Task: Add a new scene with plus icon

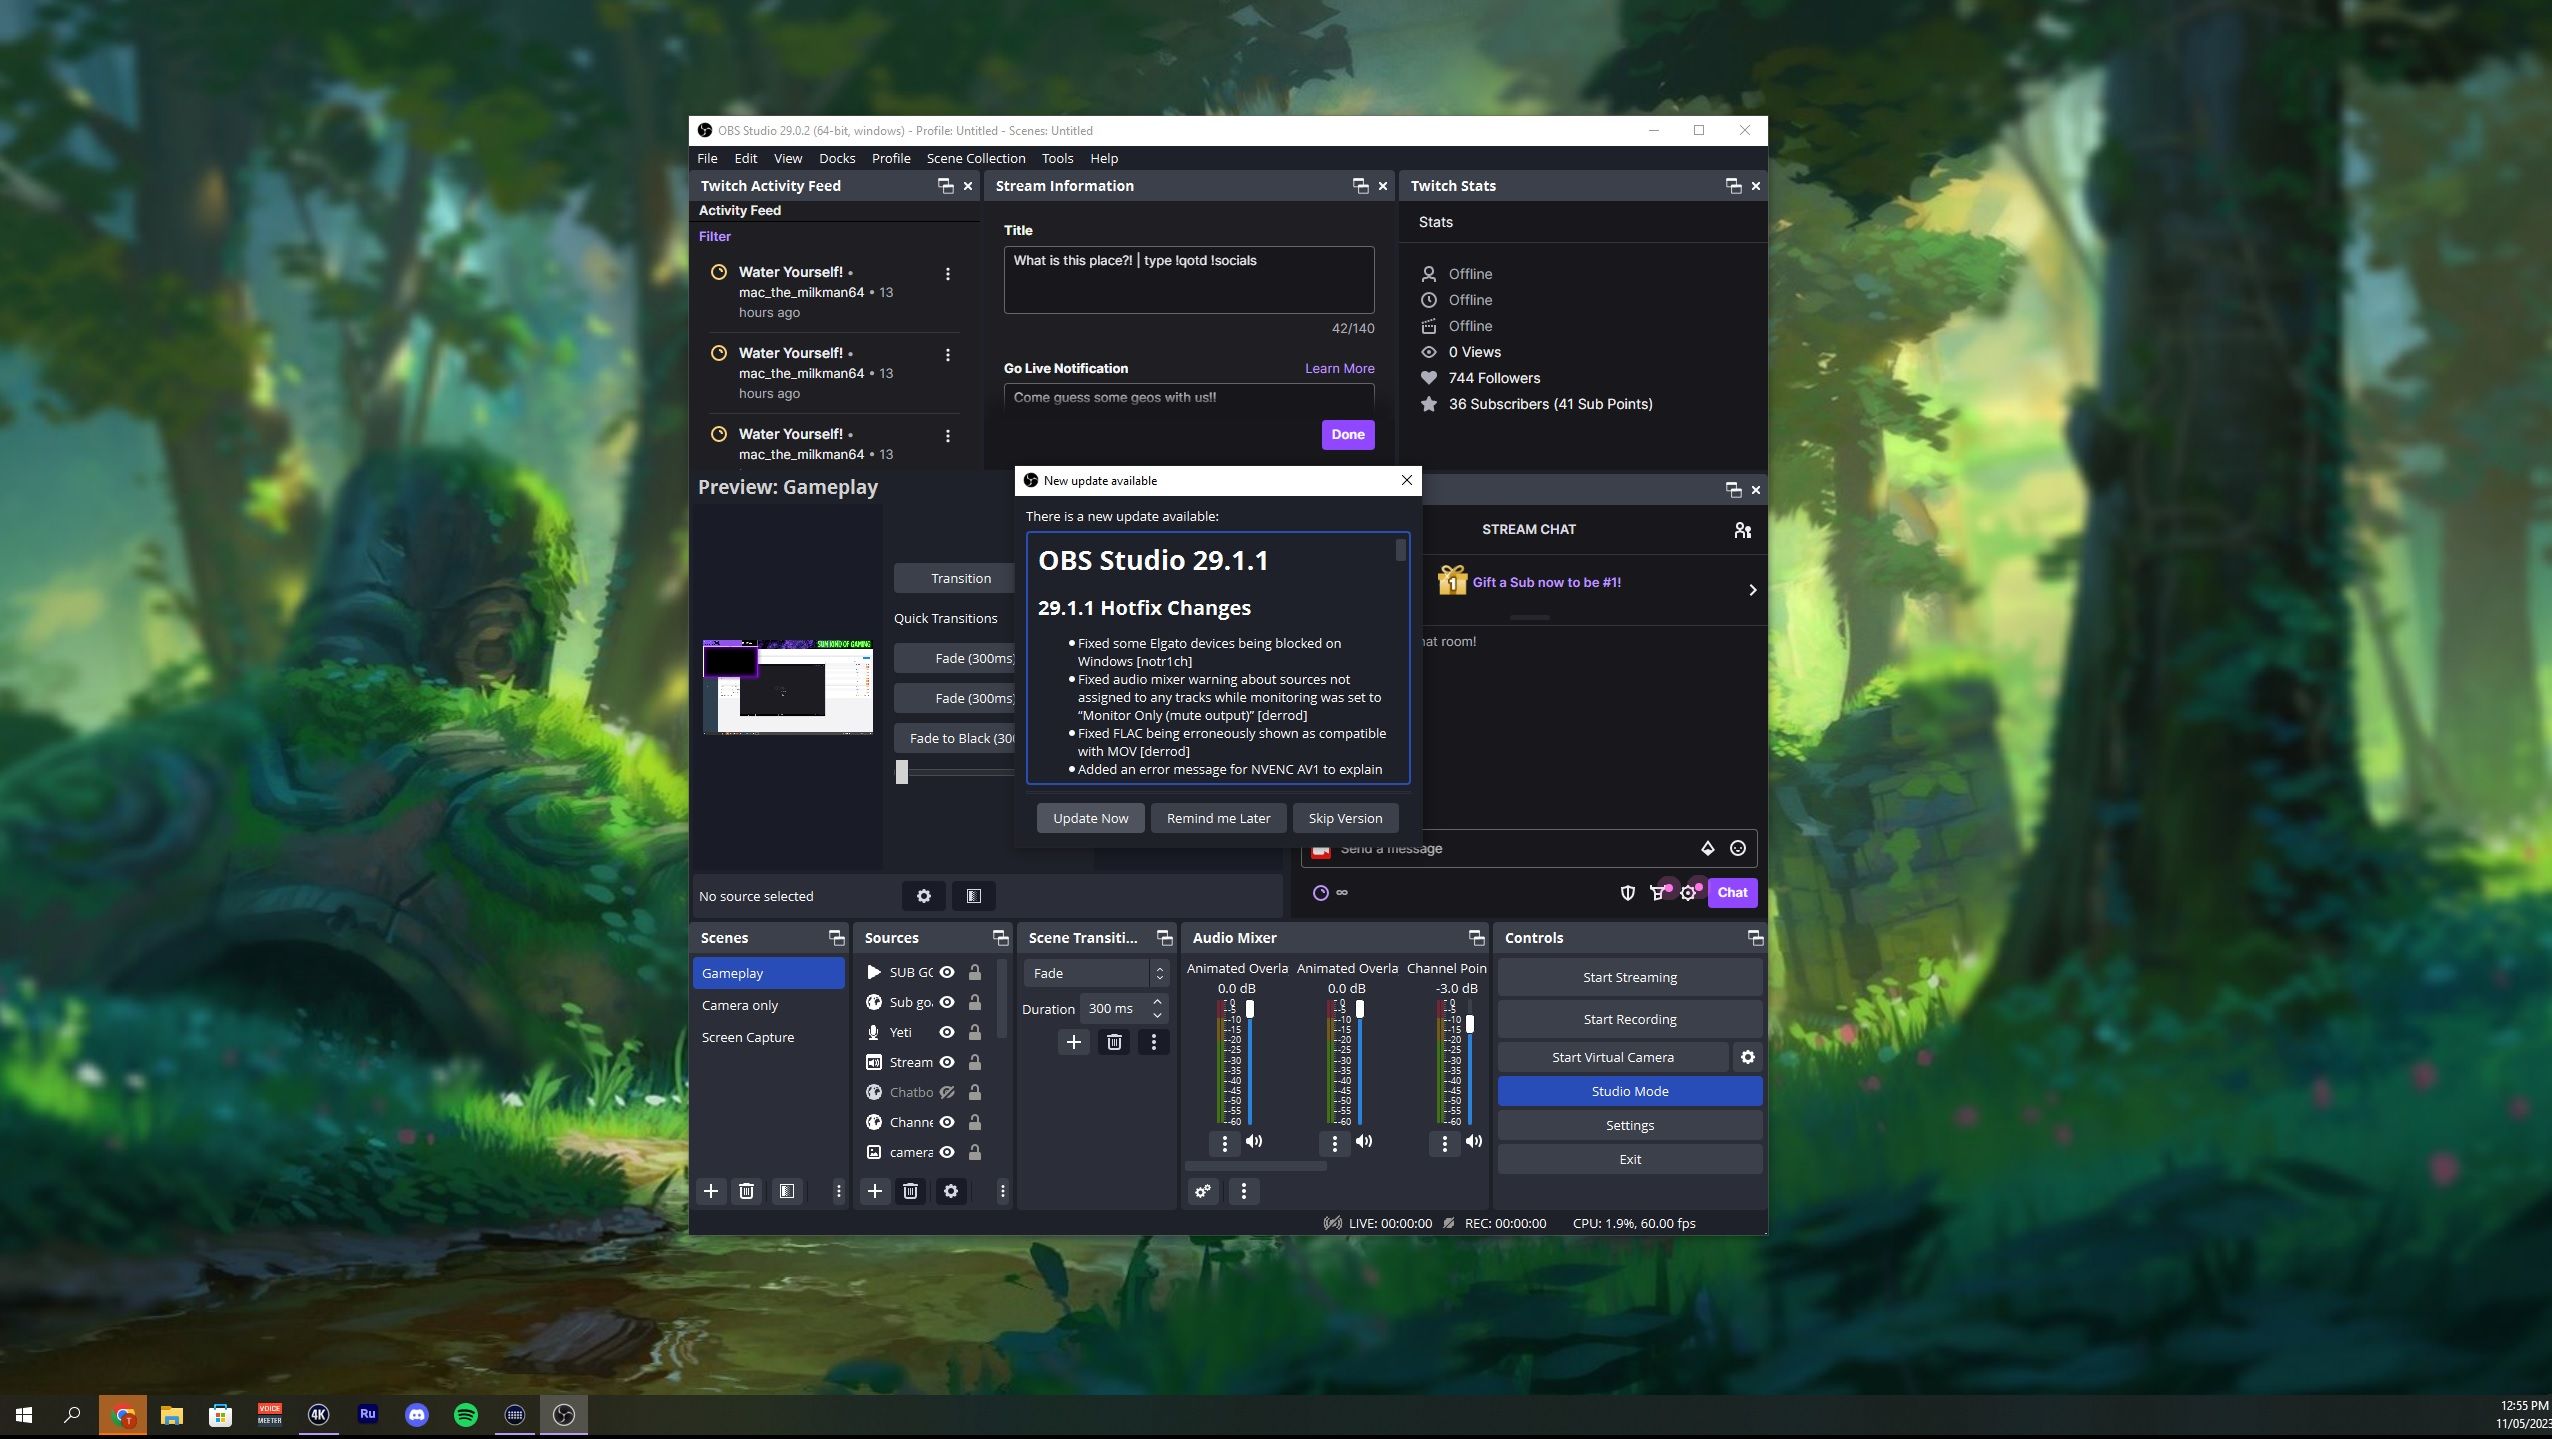Action: [710, 1191]
